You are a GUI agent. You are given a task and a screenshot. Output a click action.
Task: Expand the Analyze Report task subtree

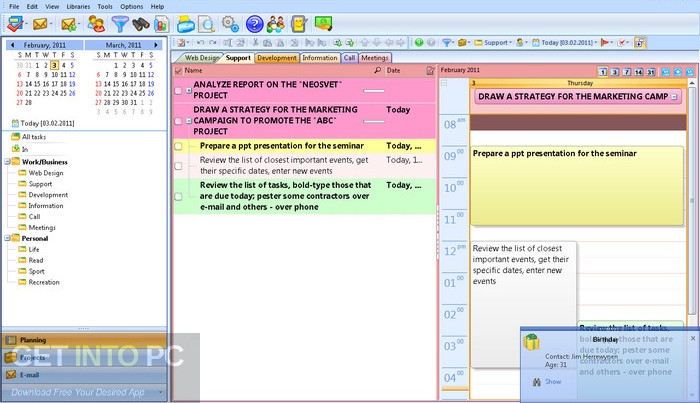[x=189, y=91]
